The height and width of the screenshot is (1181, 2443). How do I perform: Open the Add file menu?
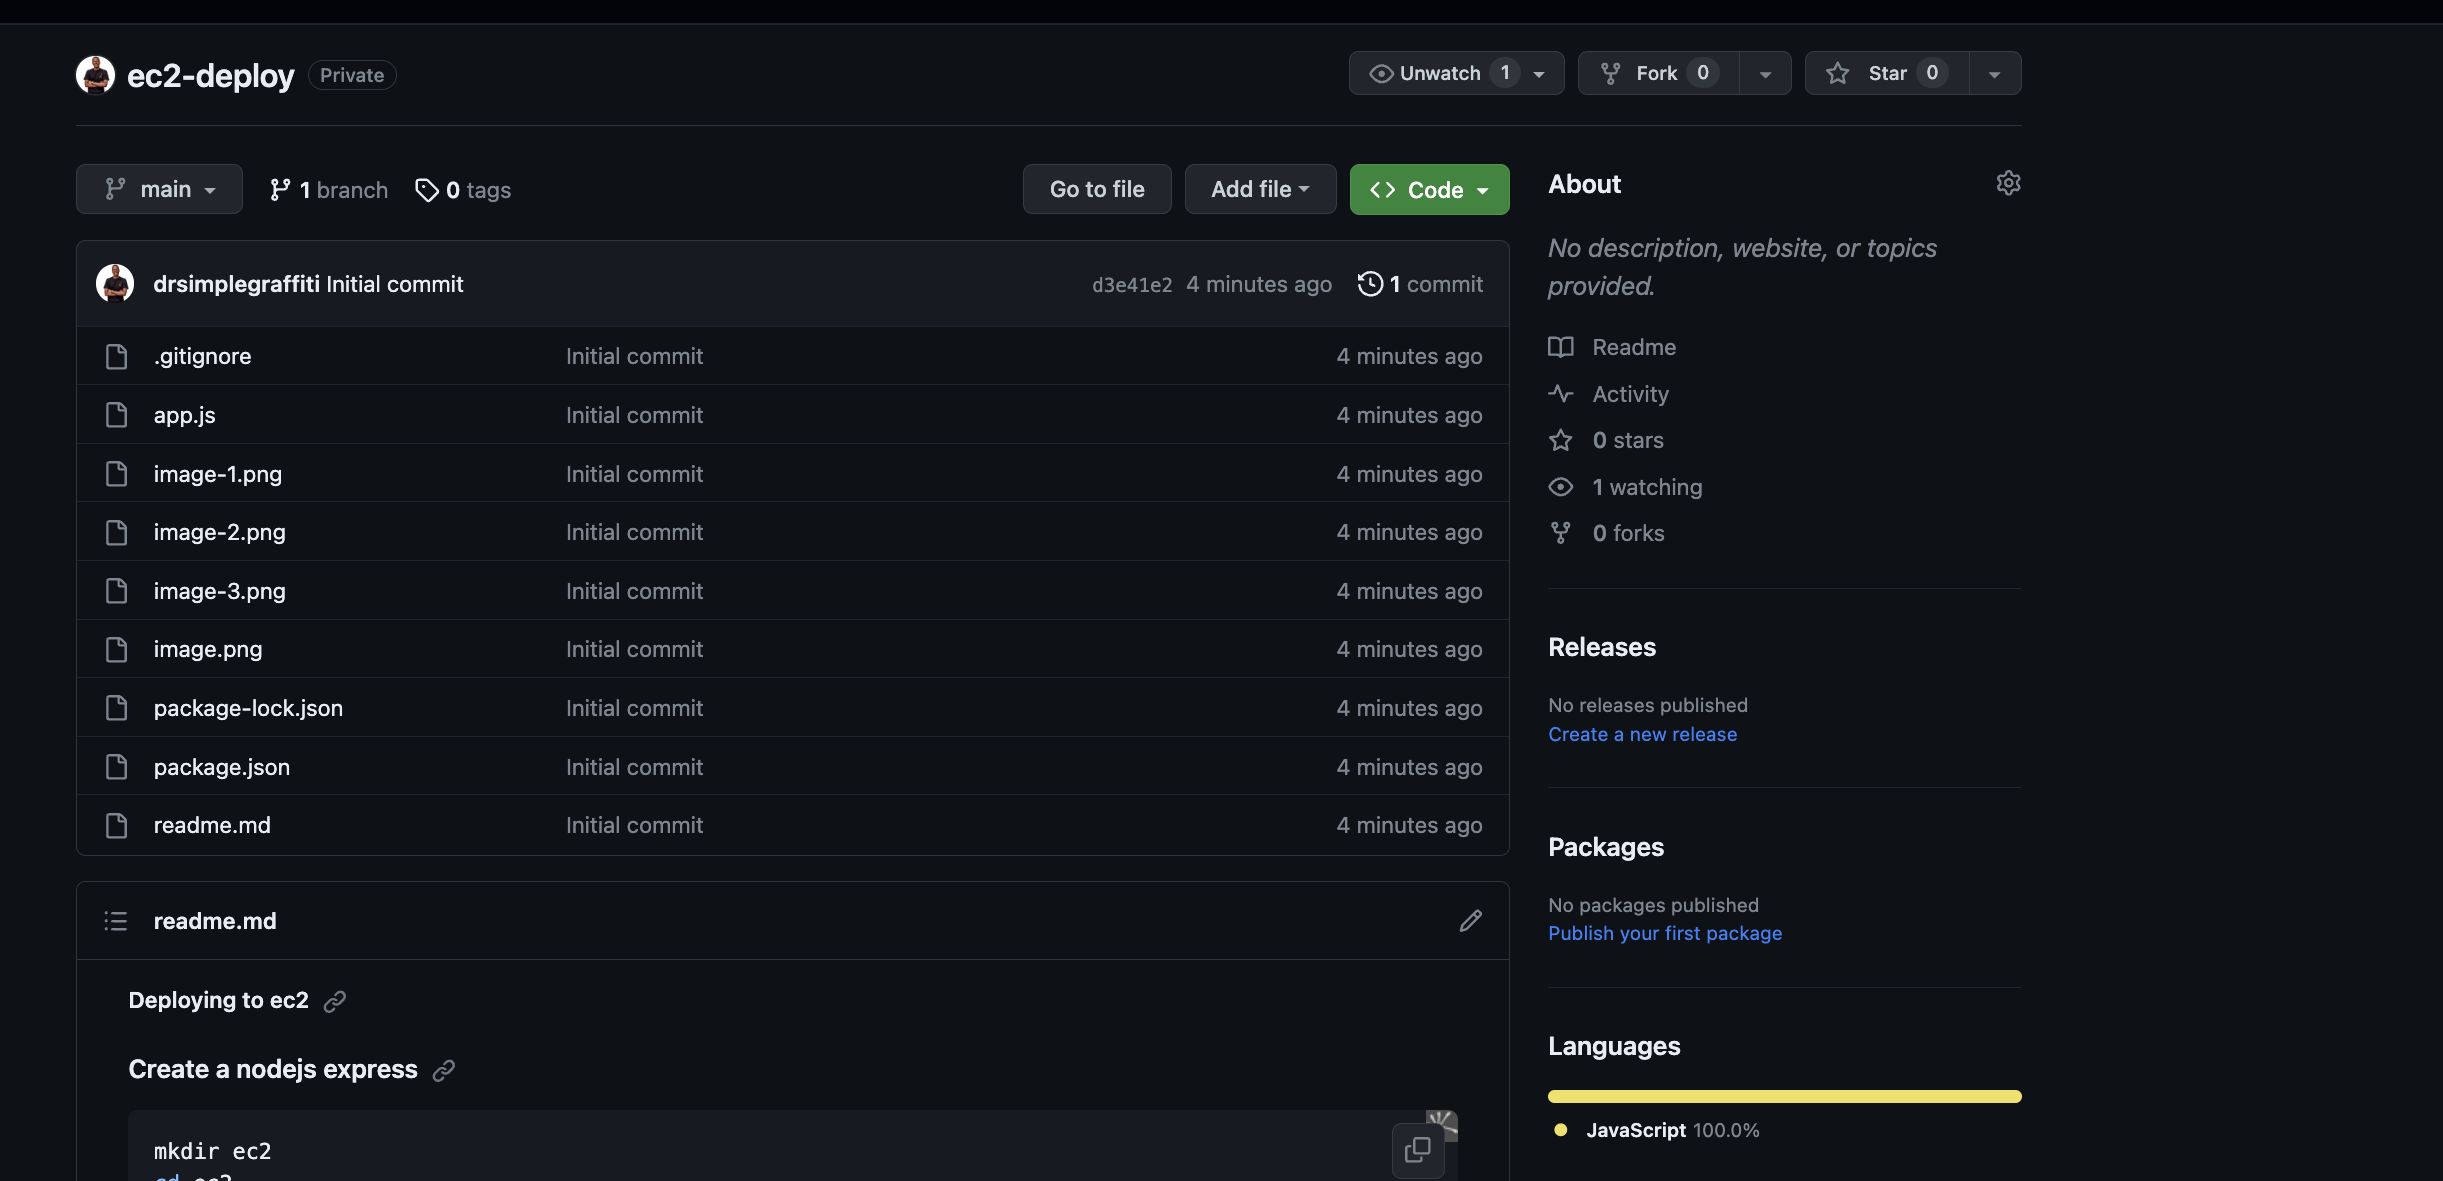[x=1260, y=189]
